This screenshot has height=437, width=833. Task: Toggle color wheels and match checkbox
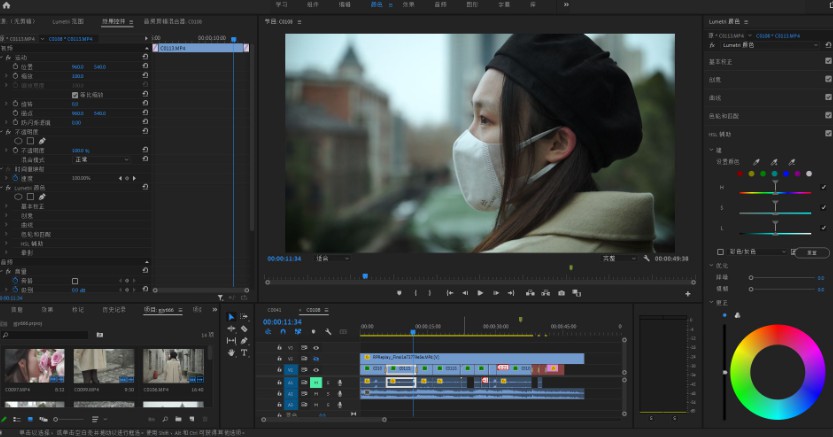(828, 115)
